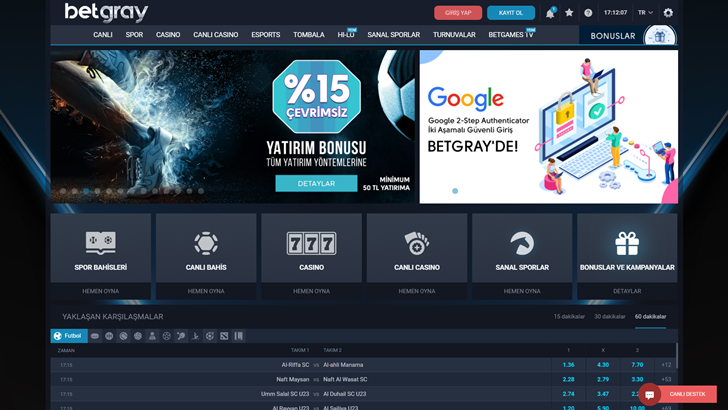This screenshot has height=410, width=728.
Task: Open live support chat bubble icon
Action: 650,394
